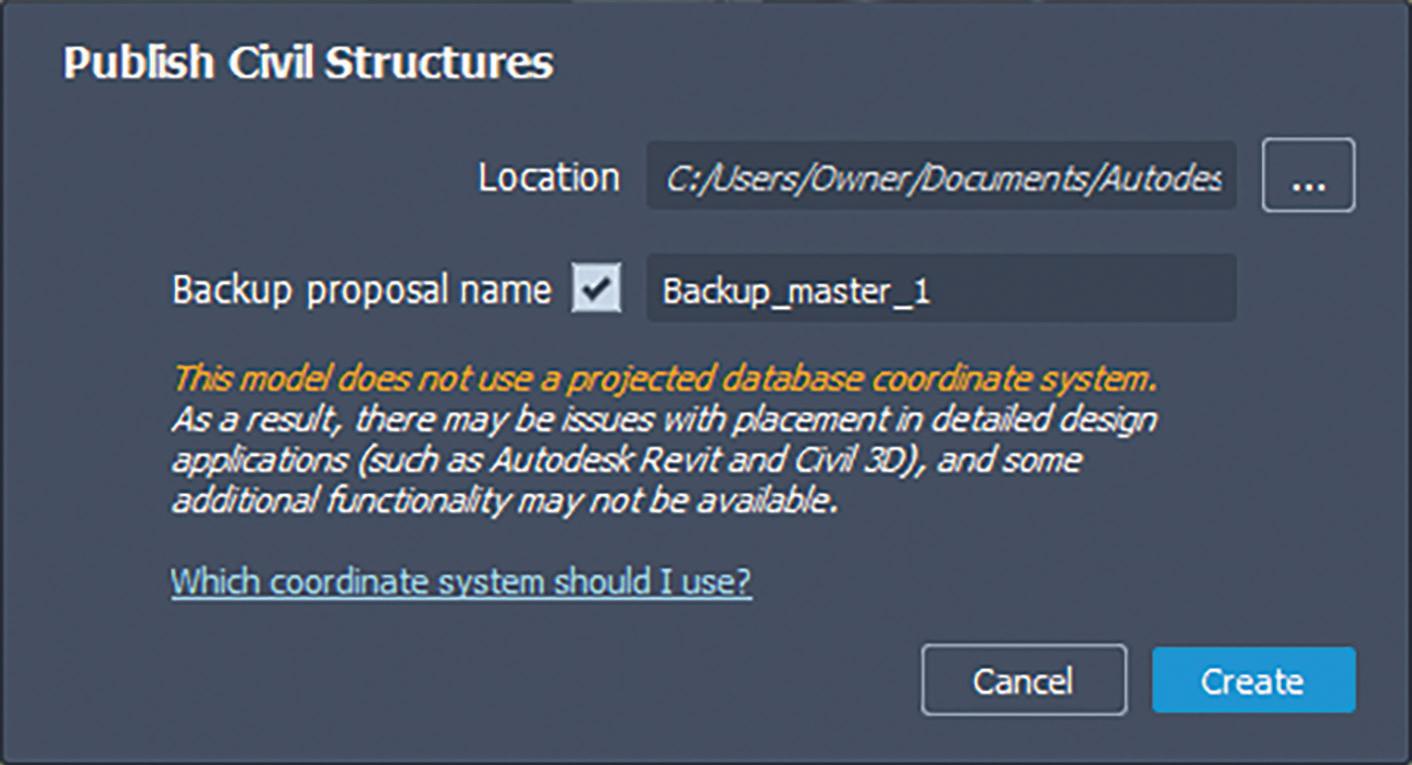Image resolution: width=1412 pixels, height=765 pixels.
Task: Dismiss the dialog using the Cancel button
Action: click(x=1024, y=680)
